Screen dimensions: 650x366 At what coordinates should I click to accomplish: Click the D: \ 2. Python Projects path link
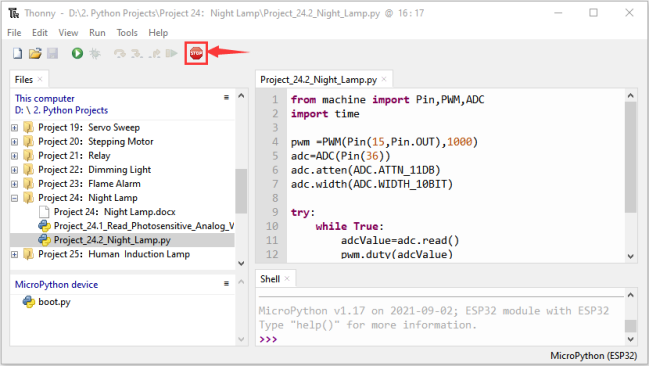[x=61, y=110]
